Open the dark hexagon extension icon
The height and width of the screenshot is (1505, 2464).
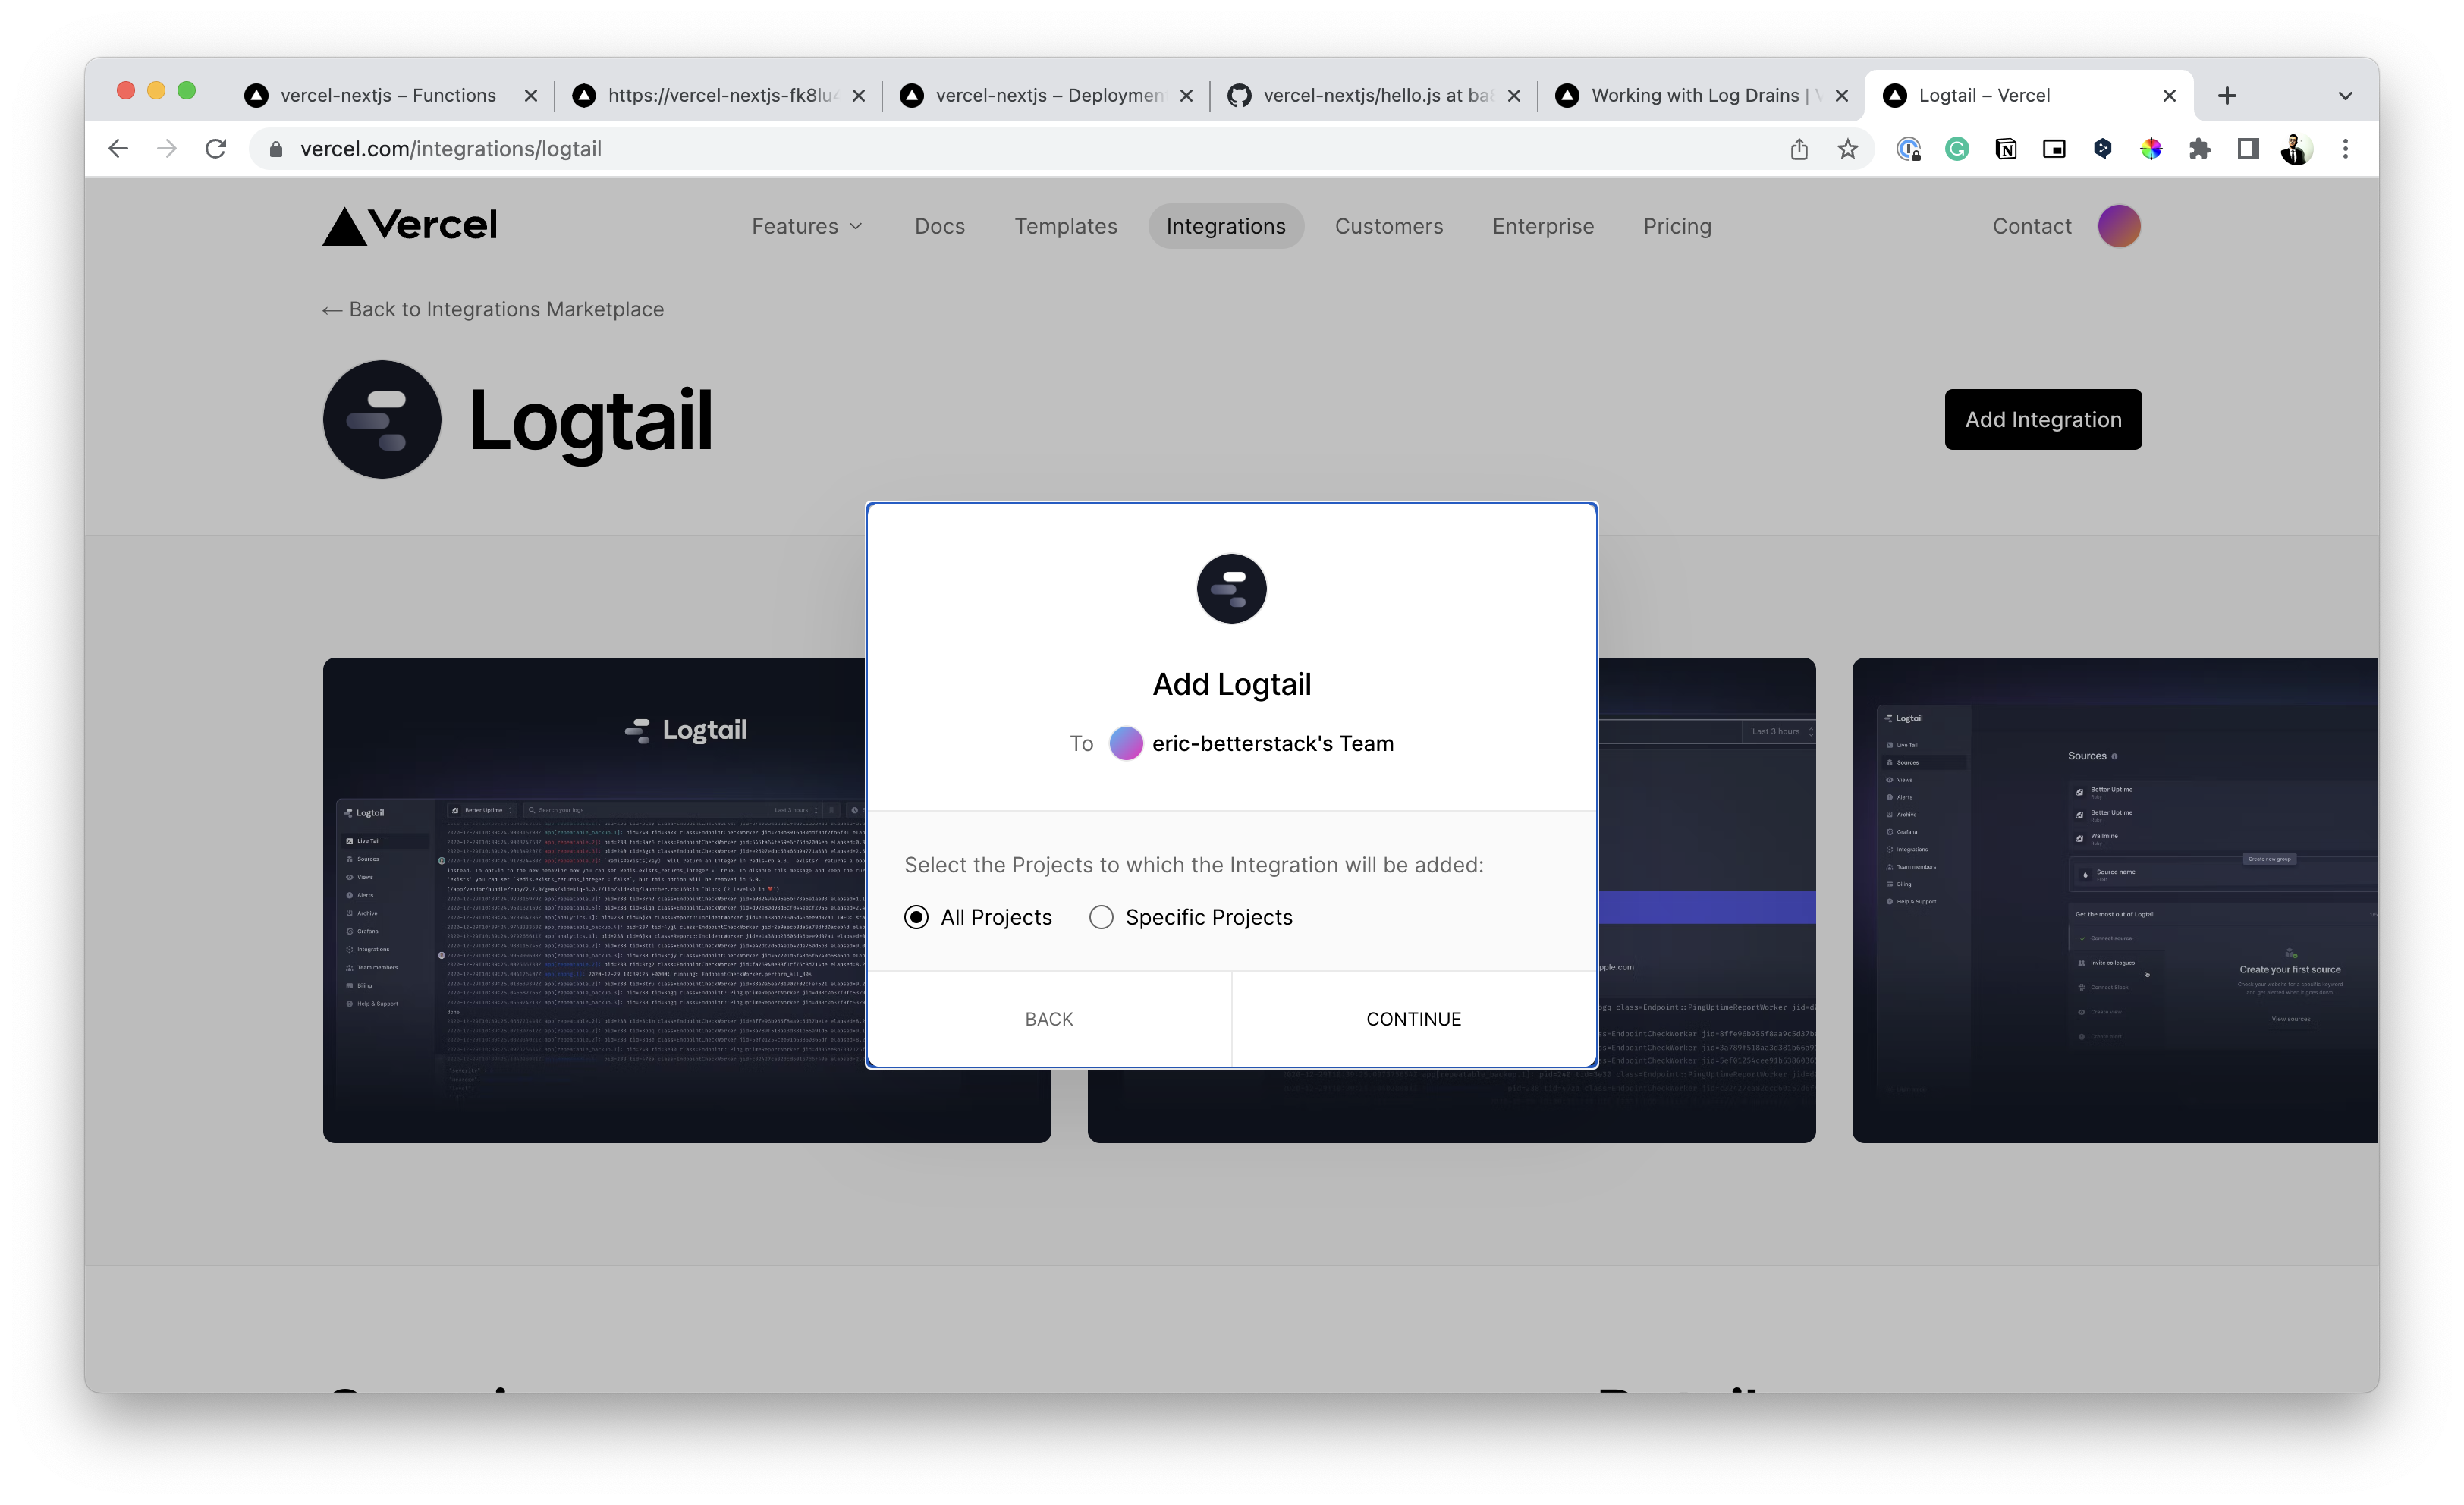click(x=2102, y=149)
